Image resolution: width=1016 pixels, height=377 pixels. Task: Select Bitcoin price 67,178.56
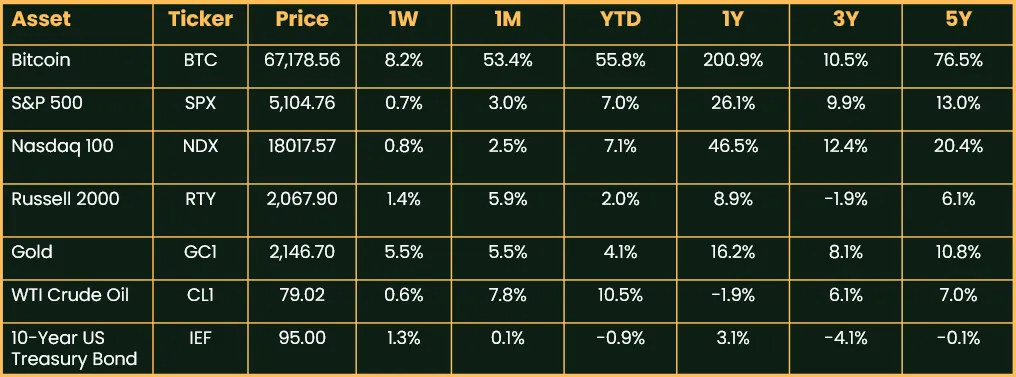coord(302,61)
